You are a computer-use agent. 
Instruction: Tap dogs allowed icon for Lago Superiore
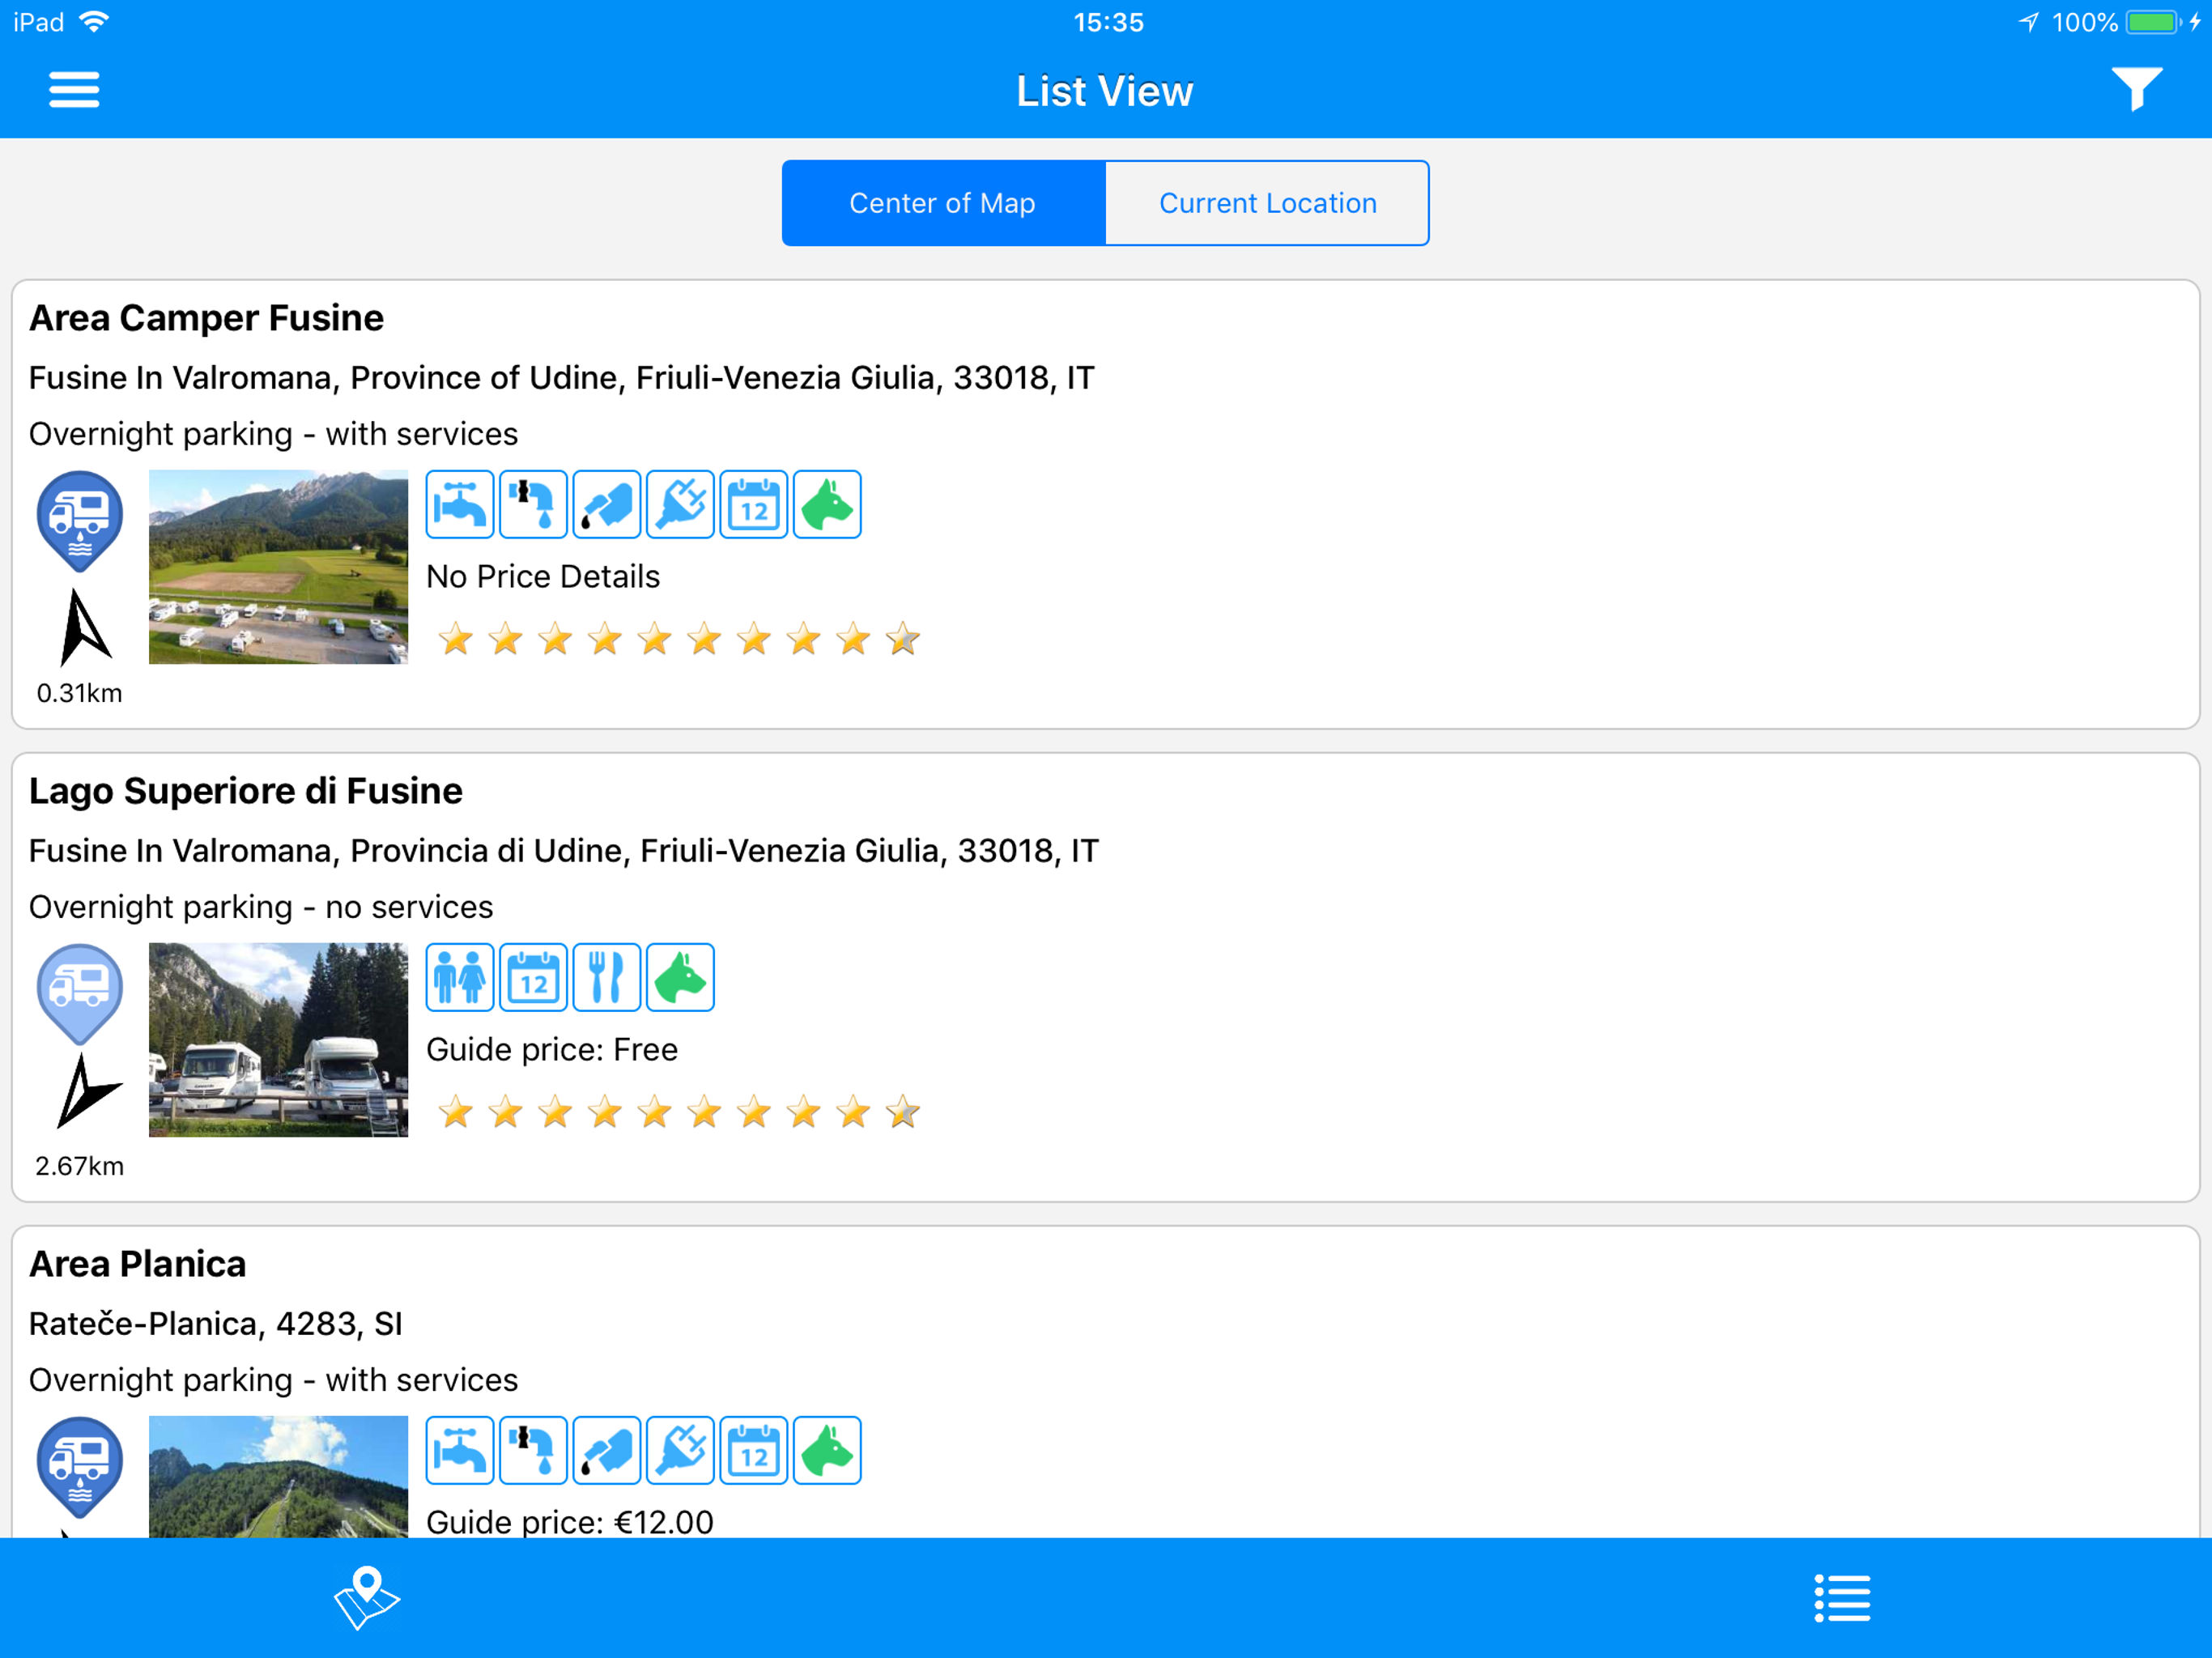(x=680, y=977)
